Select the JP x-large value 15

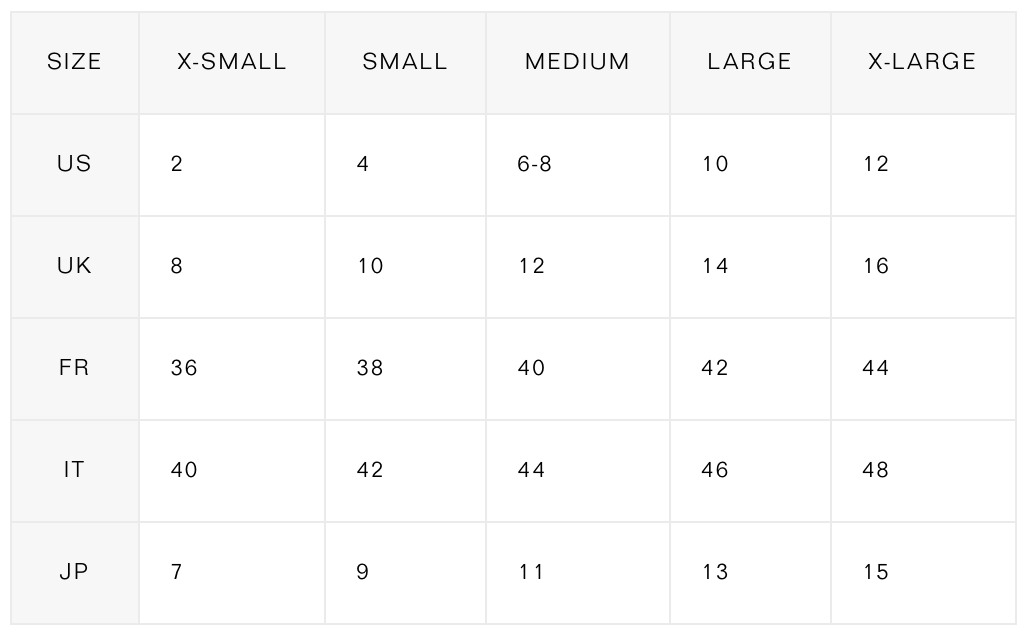[x=876, y=572]
